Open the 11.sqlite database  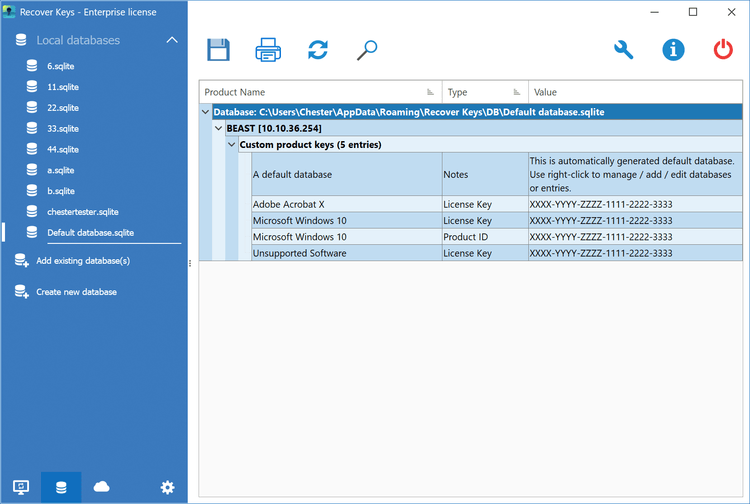(x=63, y=87)
